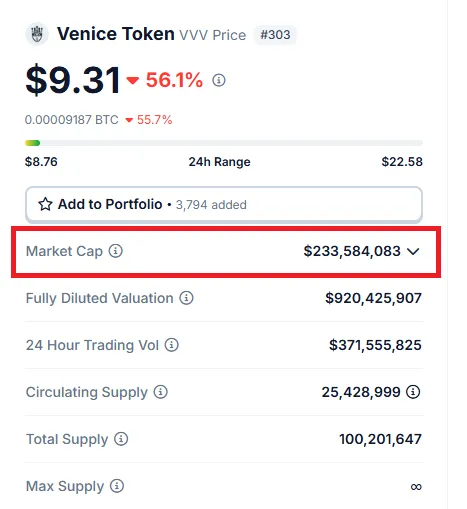Click info icon after 25,428,999 value

coord(413,392)
